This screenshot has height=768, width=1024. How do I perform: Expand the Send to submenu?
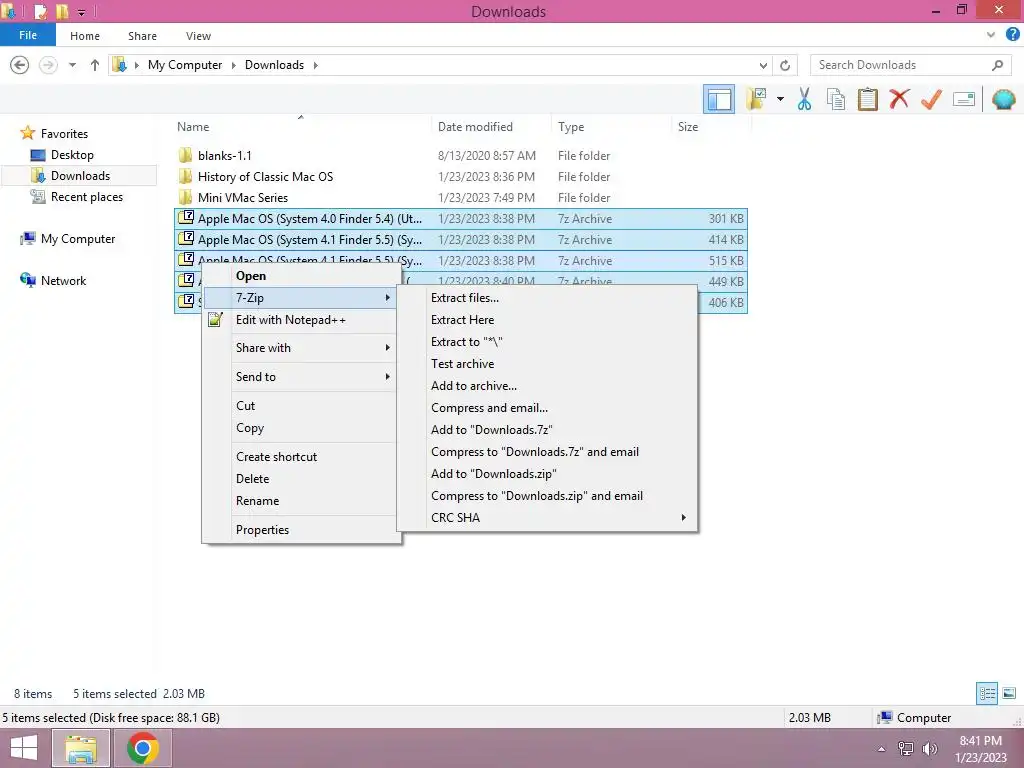(x=300, y=376)
